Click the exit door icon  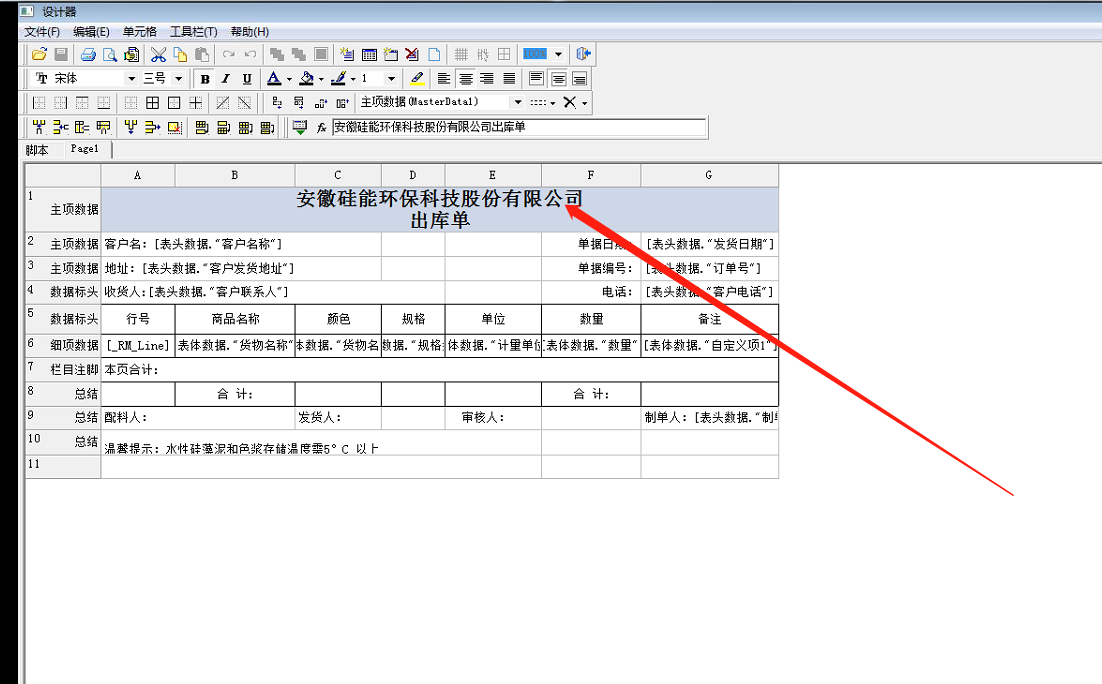[x=583, y=54]
